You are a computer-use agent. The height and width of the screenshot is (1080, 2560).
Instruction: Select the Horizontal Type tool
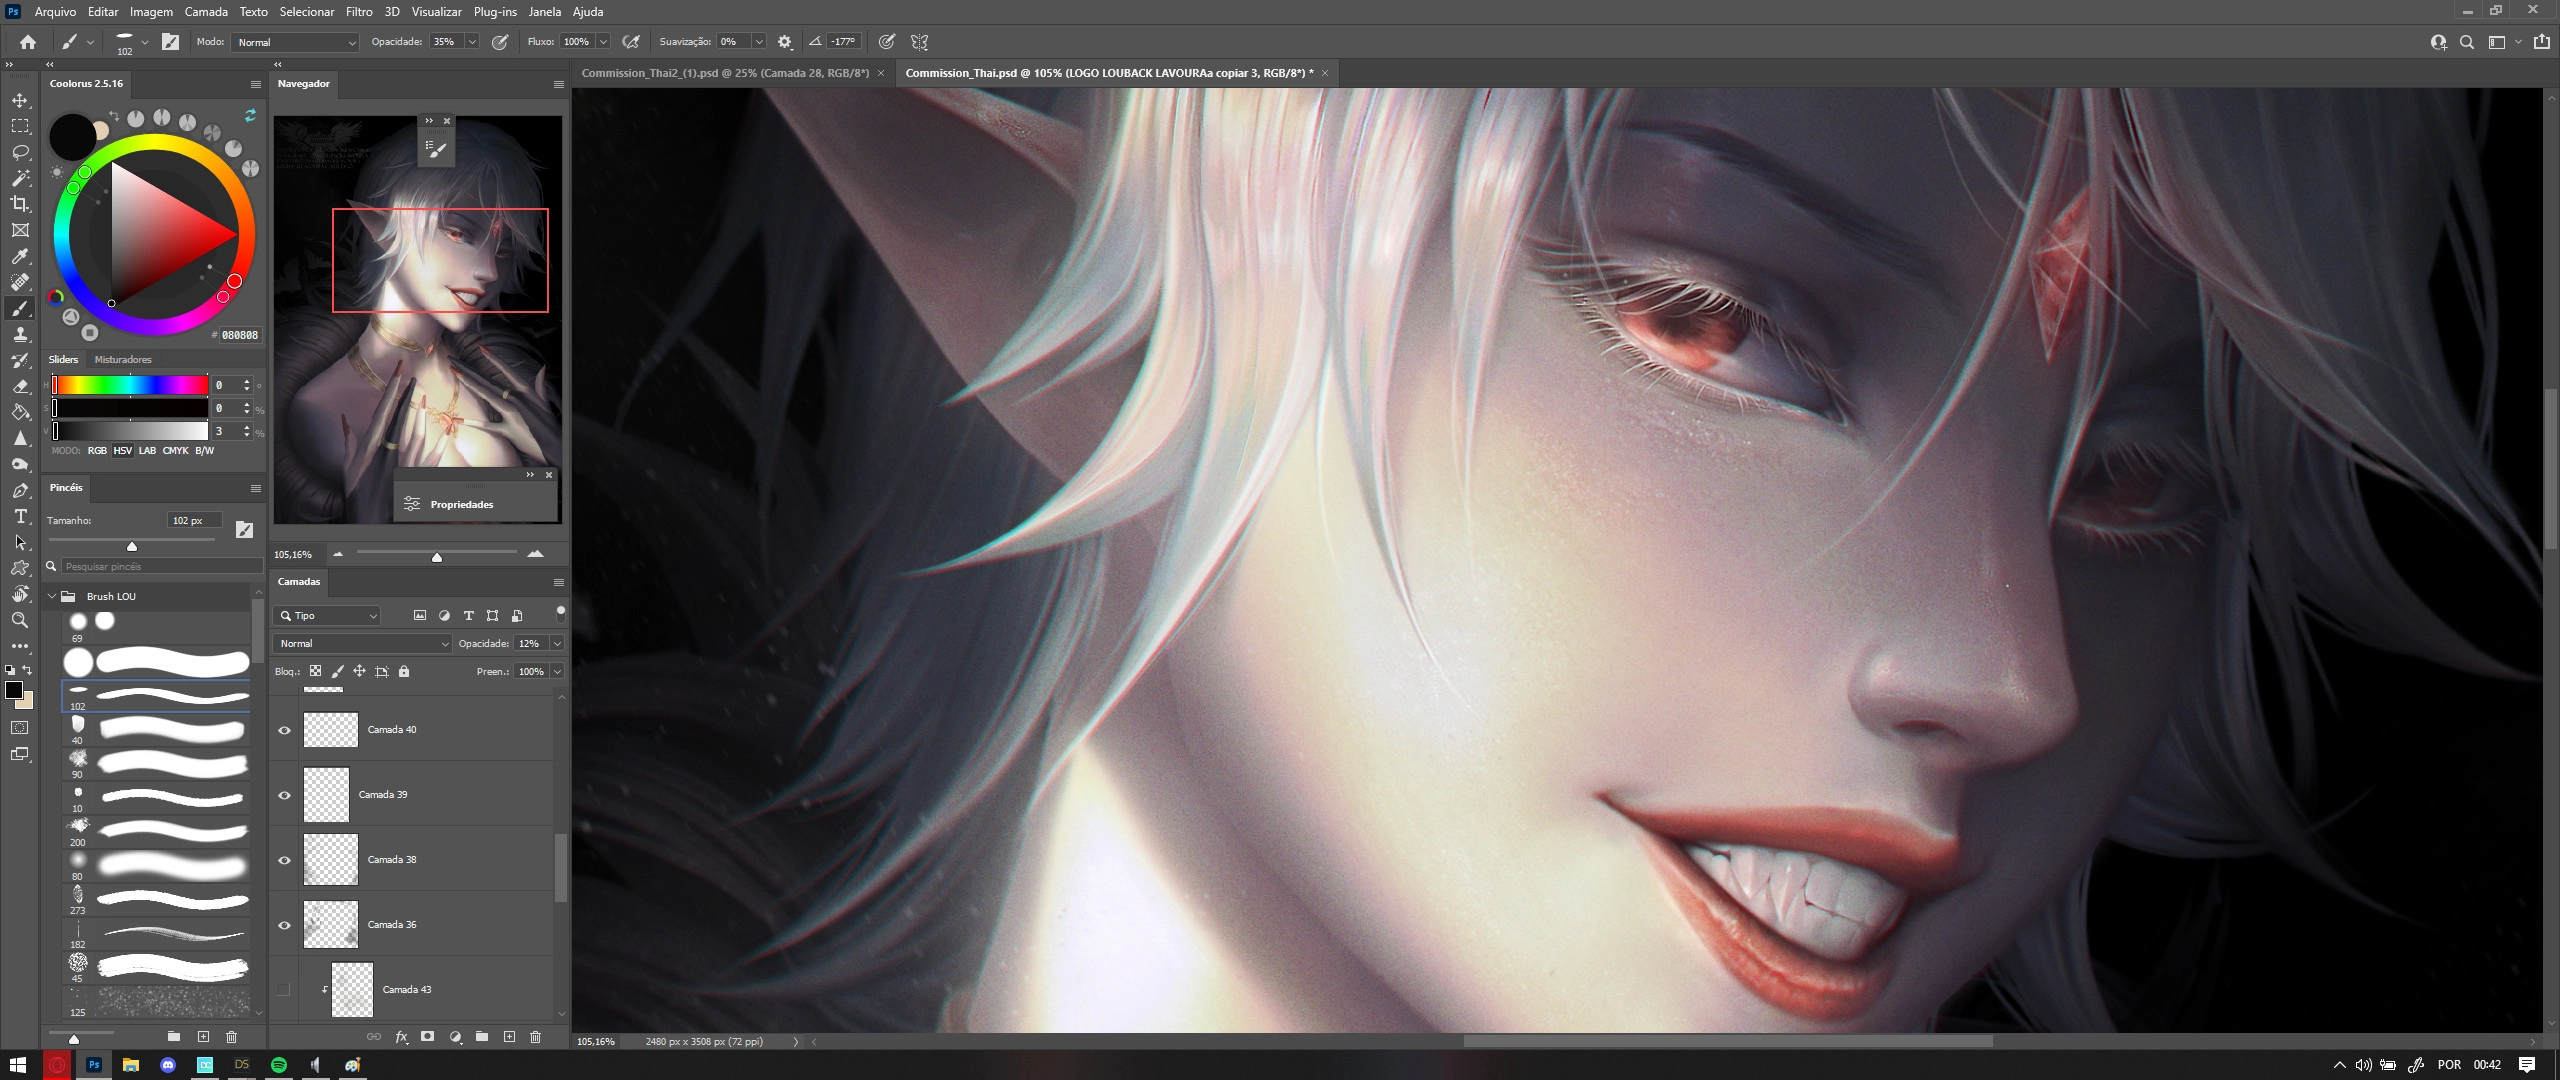20,516
